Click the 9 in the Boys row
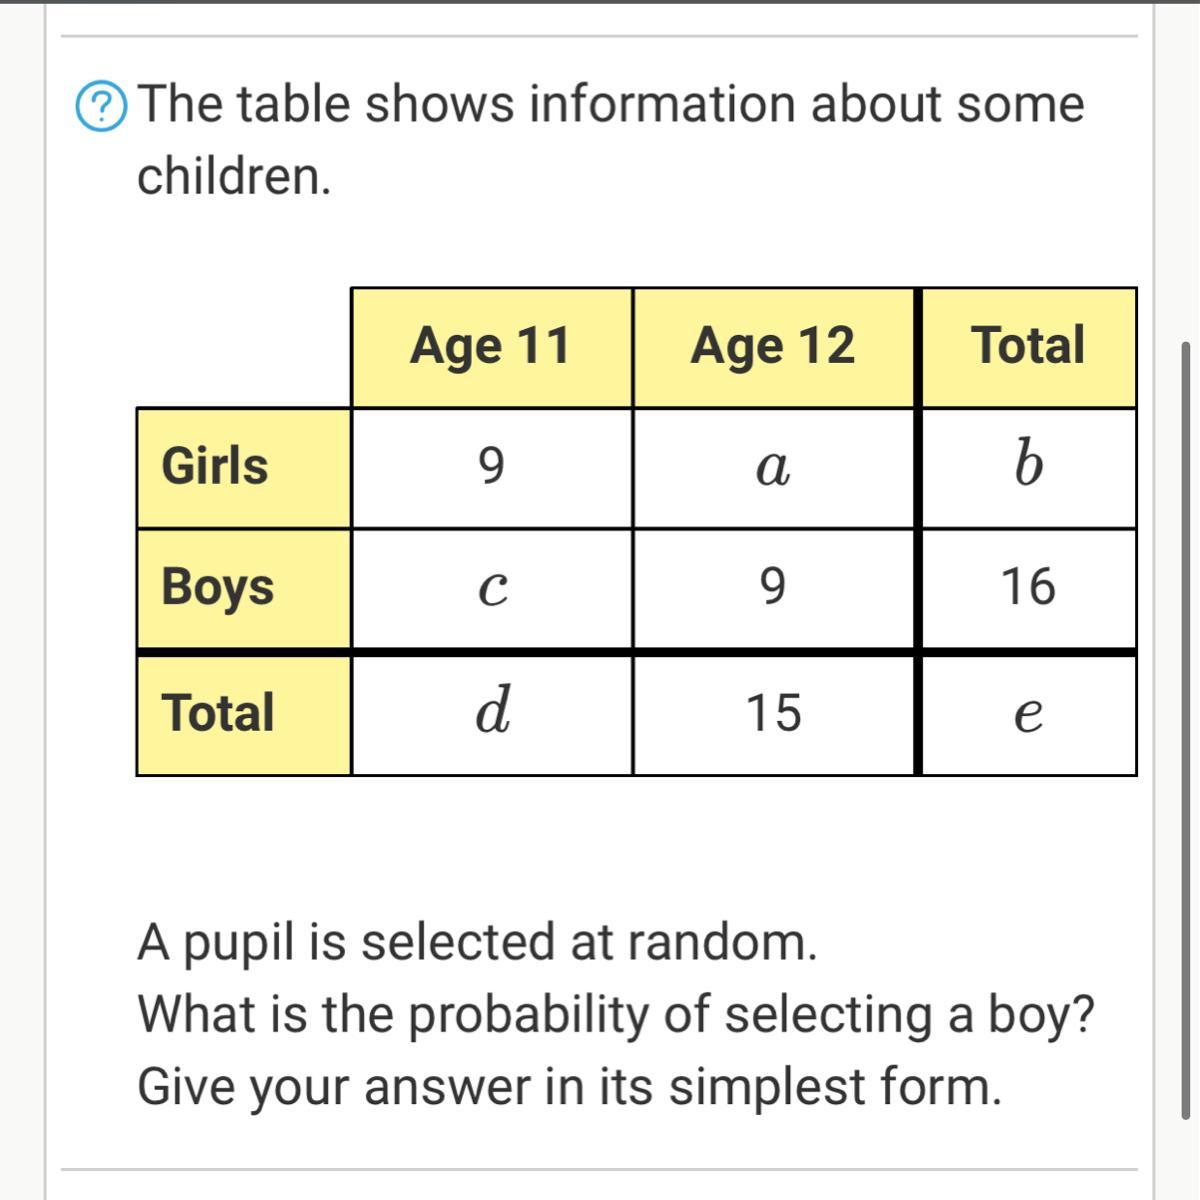 [x=772, y=587]
